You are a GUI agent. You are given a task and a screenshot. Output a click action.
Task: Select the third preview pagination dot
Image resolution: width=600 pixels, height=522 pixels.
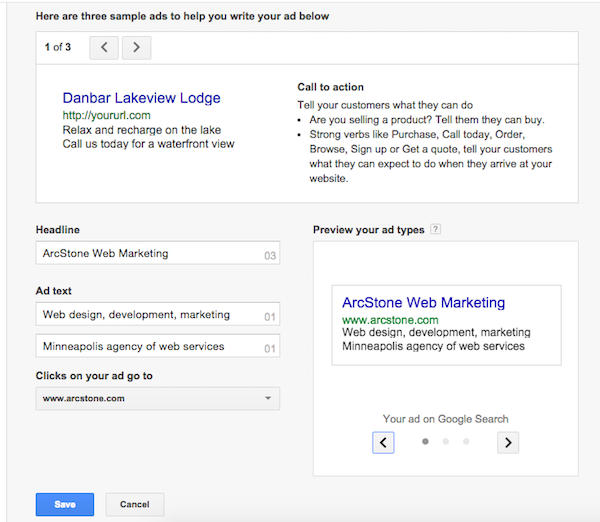click(466, 442)
